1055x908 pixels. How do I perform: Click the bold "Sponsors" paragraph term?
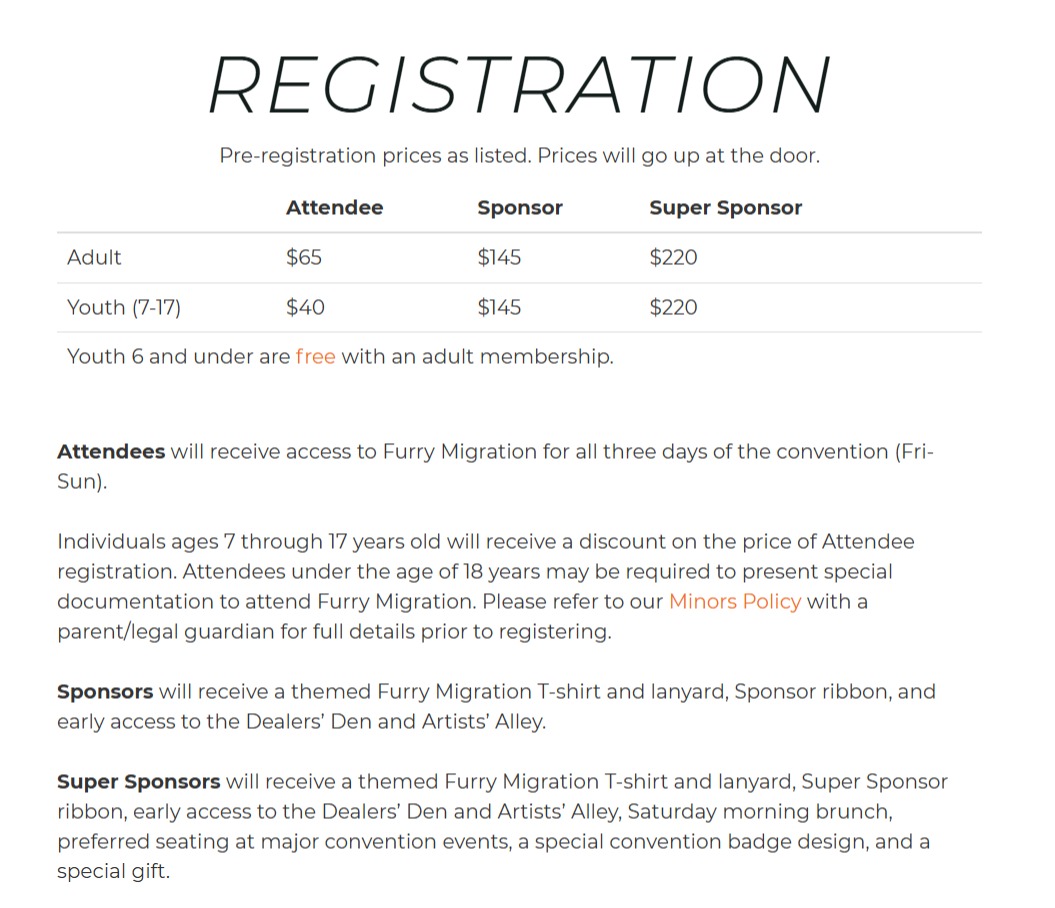point(105,691)
